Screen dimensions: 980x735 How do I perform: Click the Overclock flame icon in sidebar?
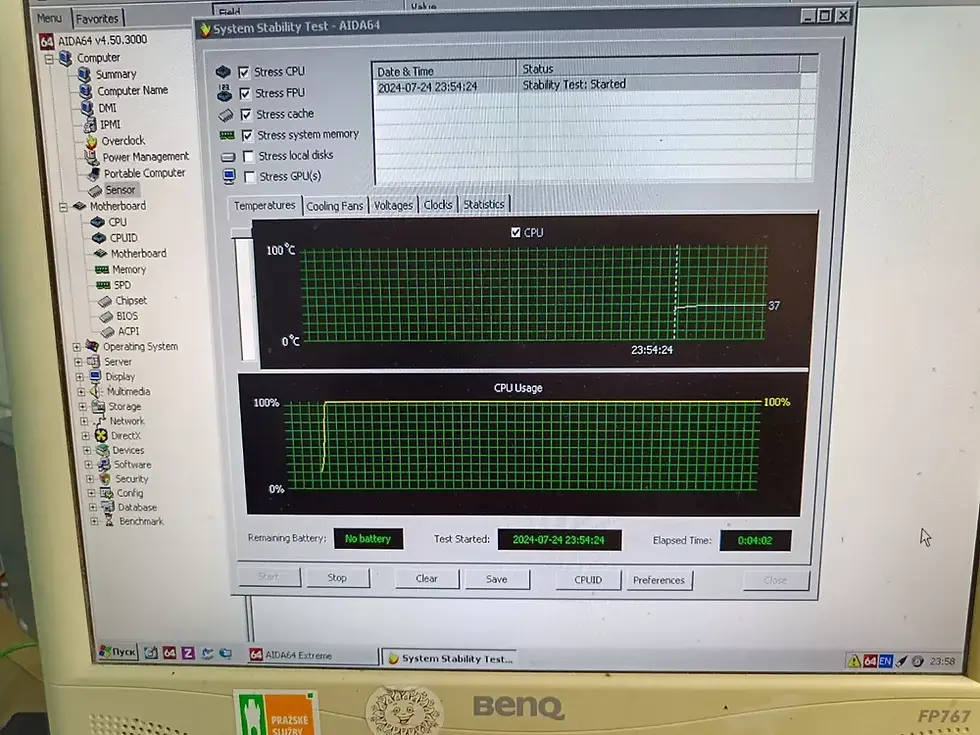[91, 141]
